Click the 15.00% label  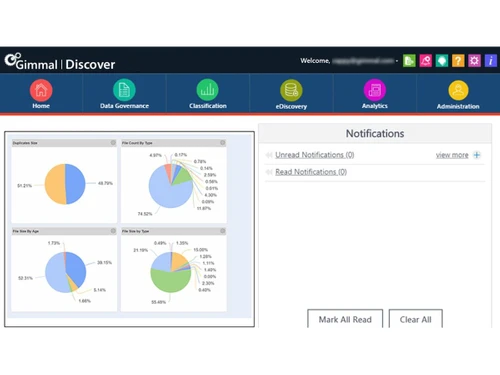tap(201, 250)
